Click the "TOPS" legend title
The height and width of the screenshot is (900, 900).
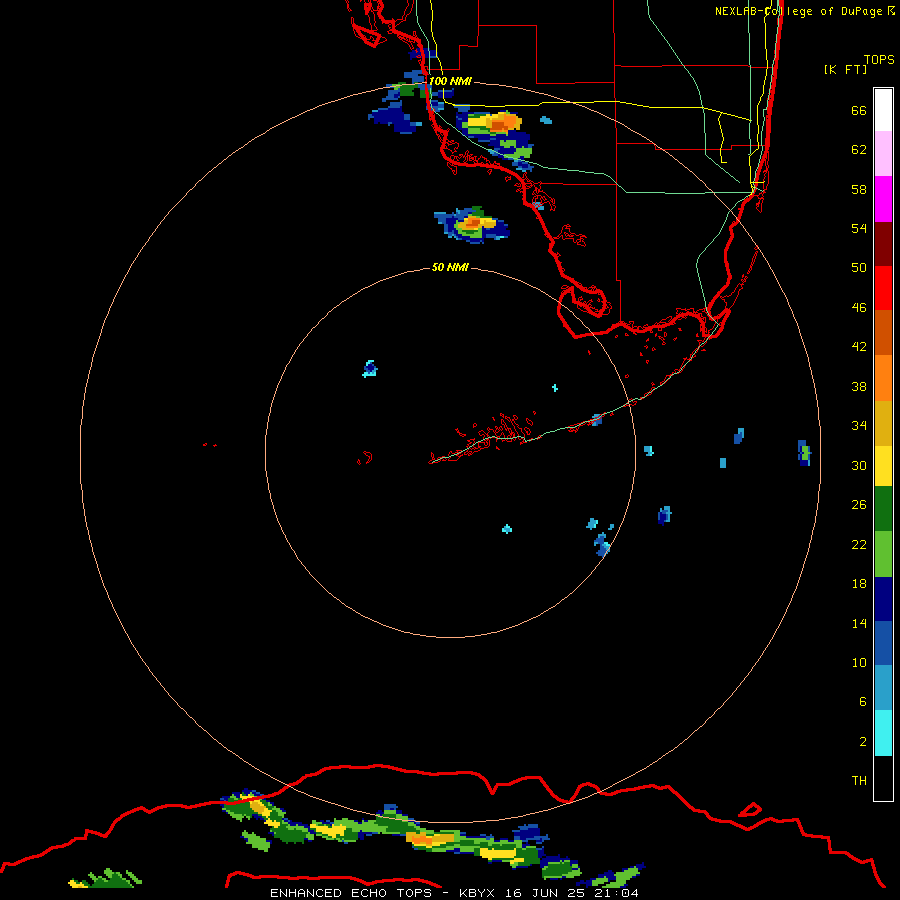tap(879, 59)
